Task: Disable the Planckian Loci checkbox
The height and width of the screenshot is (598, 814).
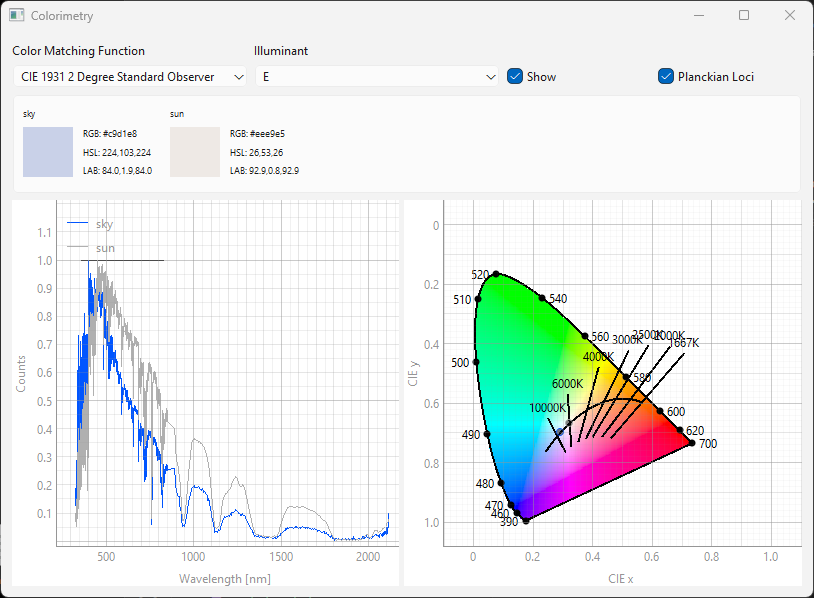Action: pyautogui.click(x=666, y=76)
